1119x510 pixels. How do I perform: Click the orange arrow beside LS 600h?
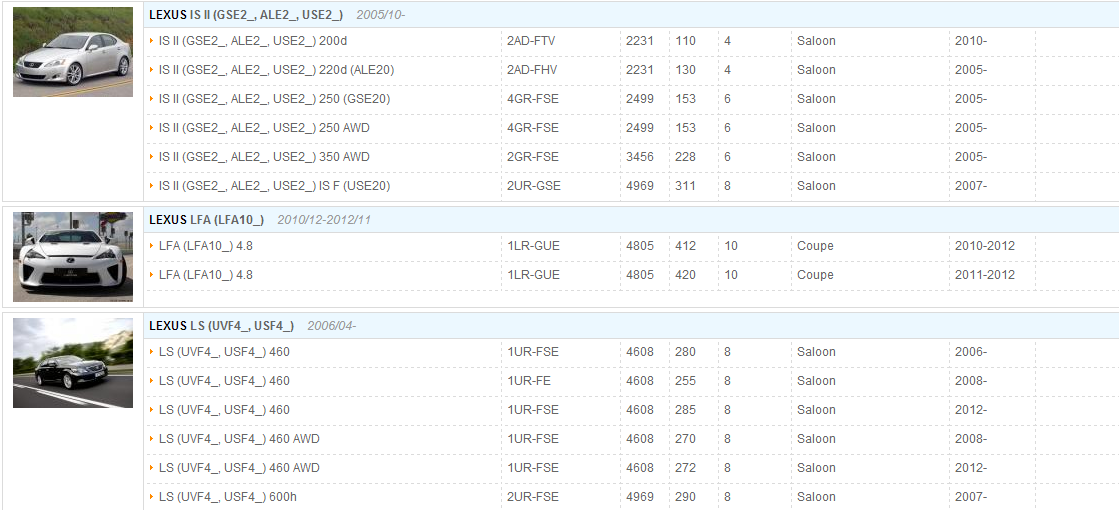tap(152, 496)
